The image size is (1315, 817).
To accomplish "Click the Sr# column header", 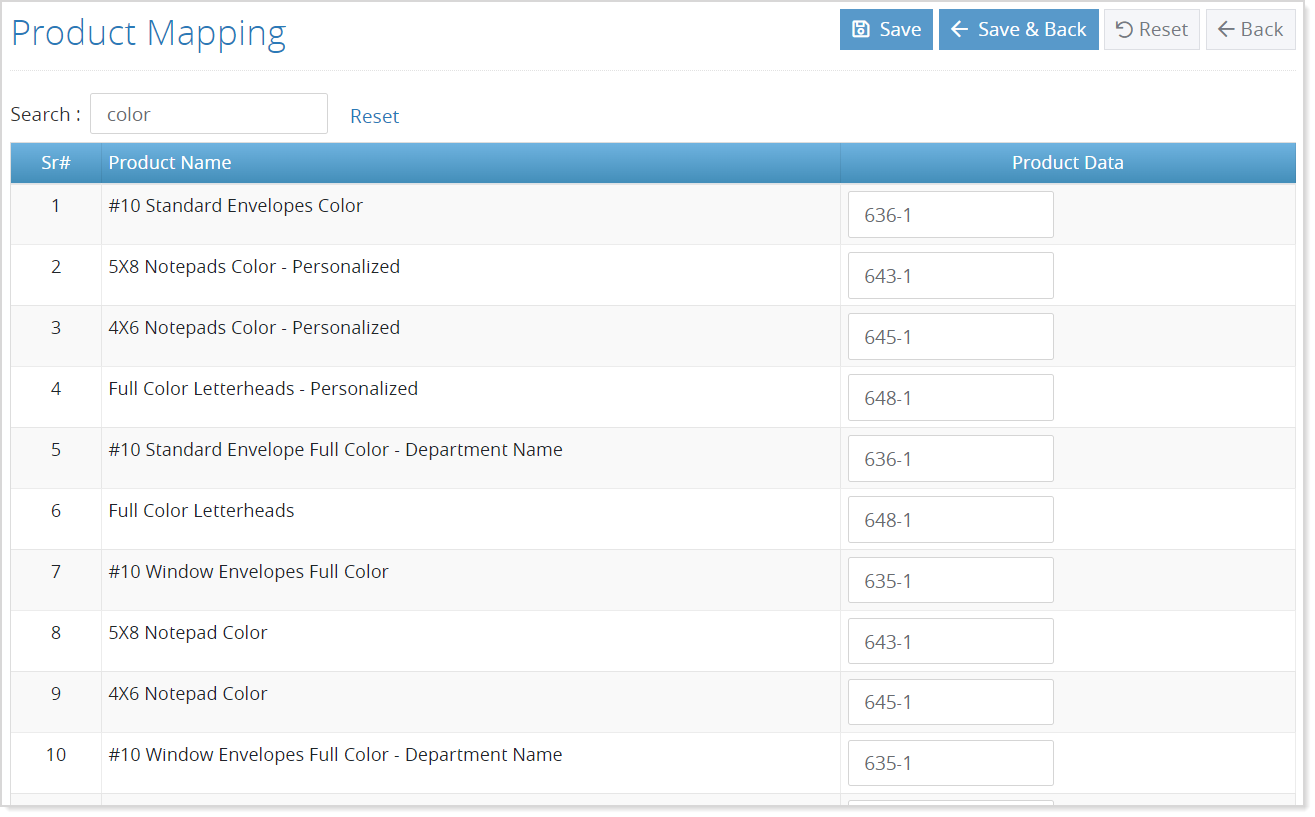I will coord(55,162).
